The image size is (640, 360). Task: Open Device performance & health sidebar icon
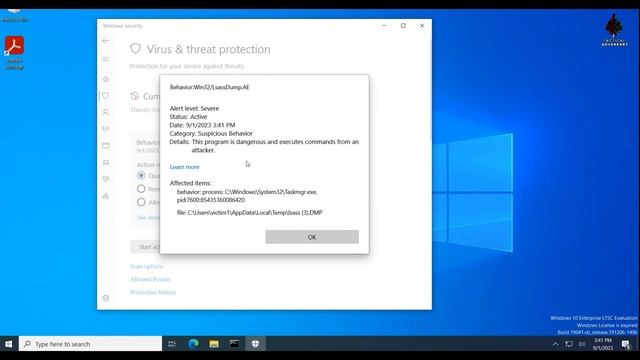coord(106,179)
